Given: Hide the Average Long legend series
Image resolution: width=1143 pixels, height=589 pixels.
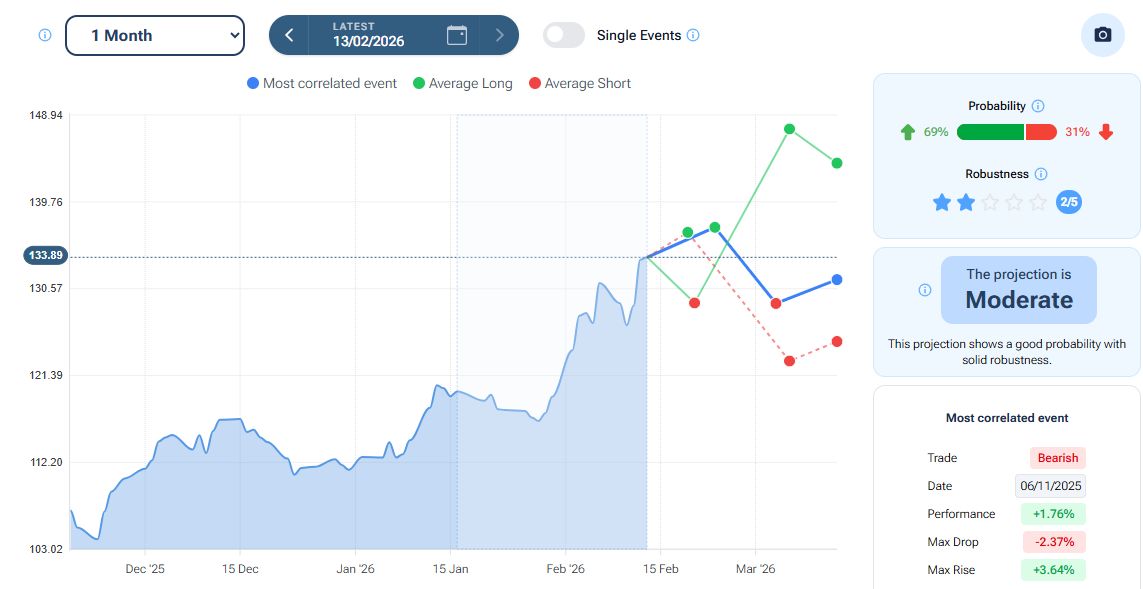Looking at the screenshot, I should click(462, 84).
